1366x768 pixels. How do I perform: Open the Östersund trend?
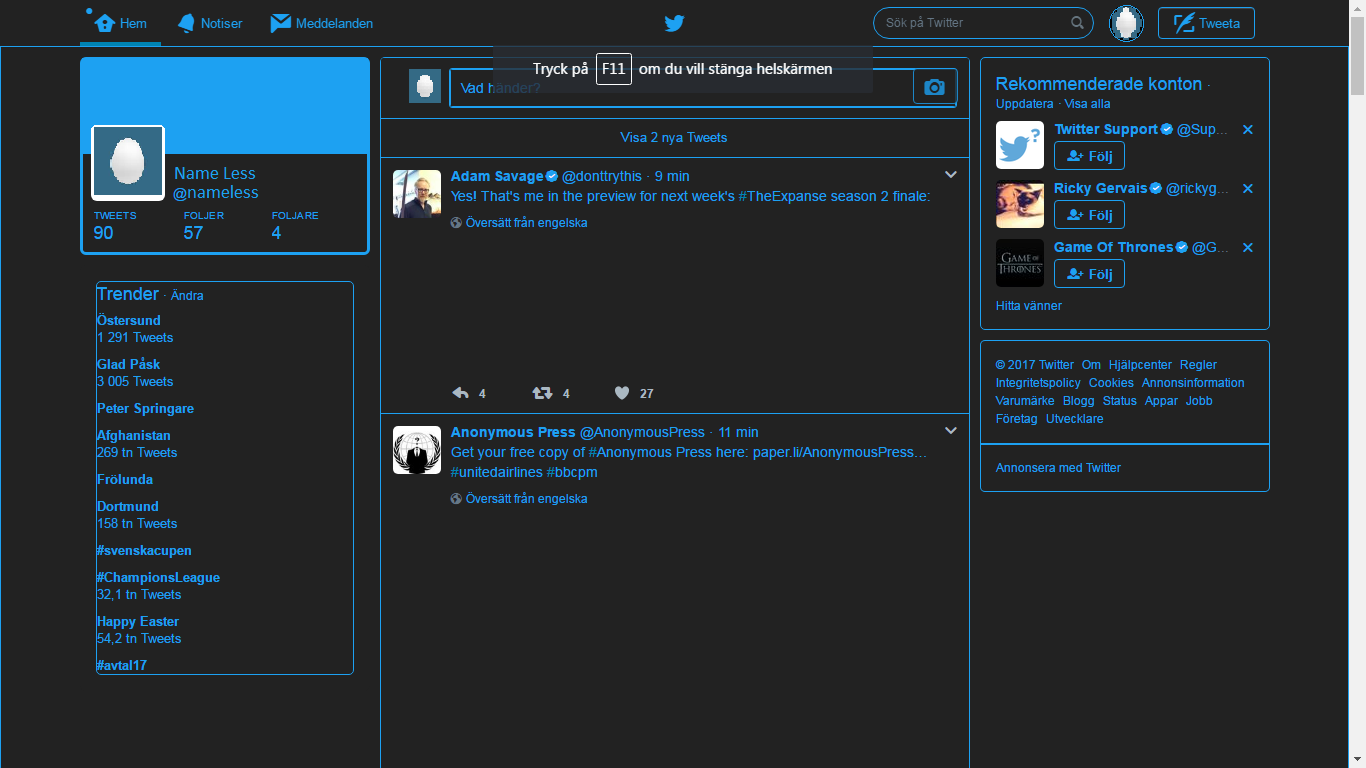(x=129, y=321)
